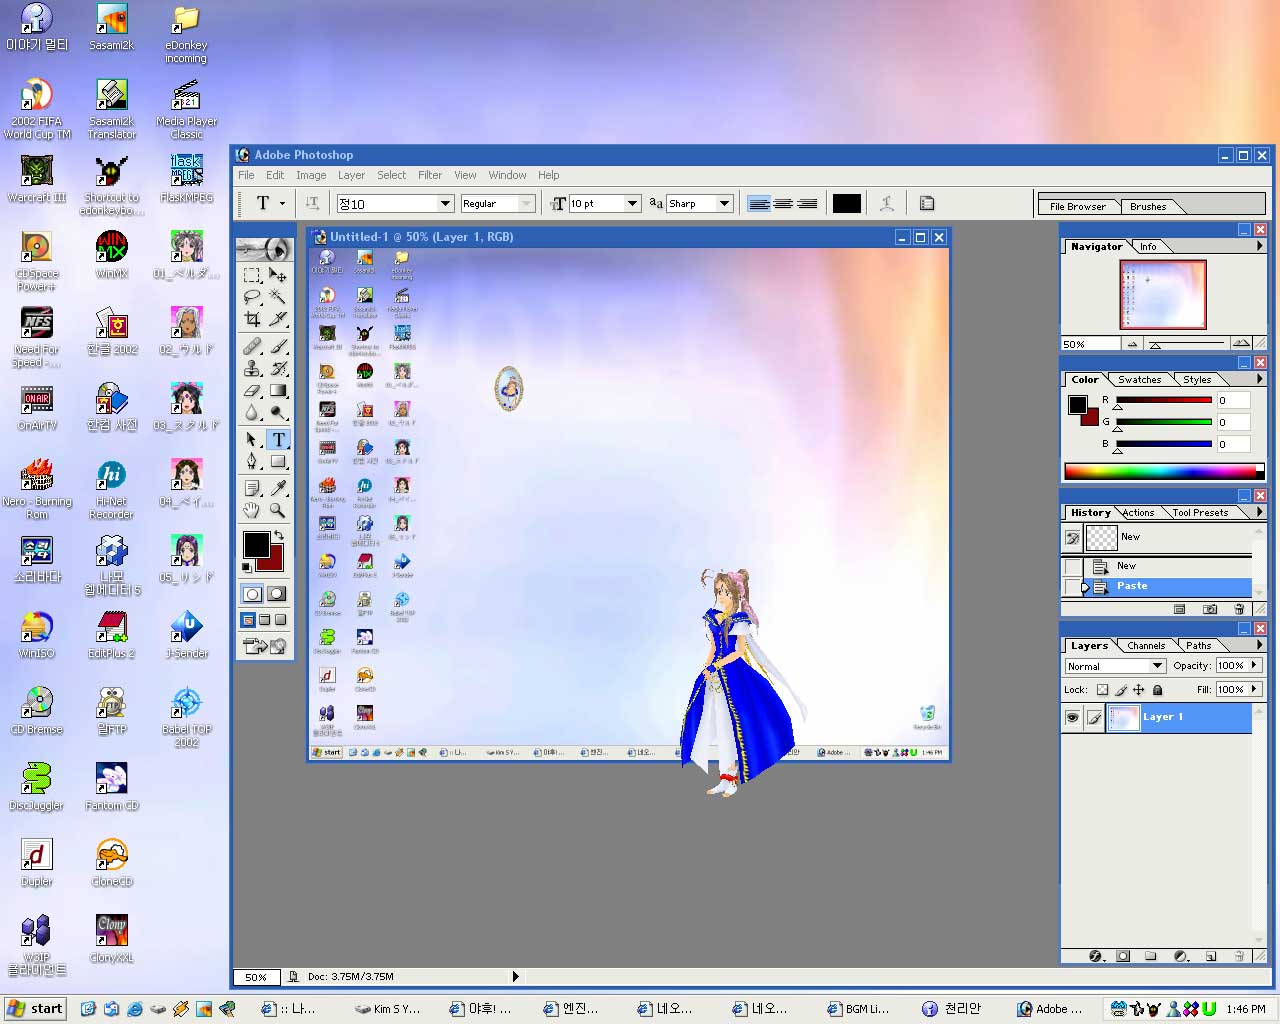Click the text color swatch in options bar
This screenshot has height=1024, width=1280.
(847, 203)
